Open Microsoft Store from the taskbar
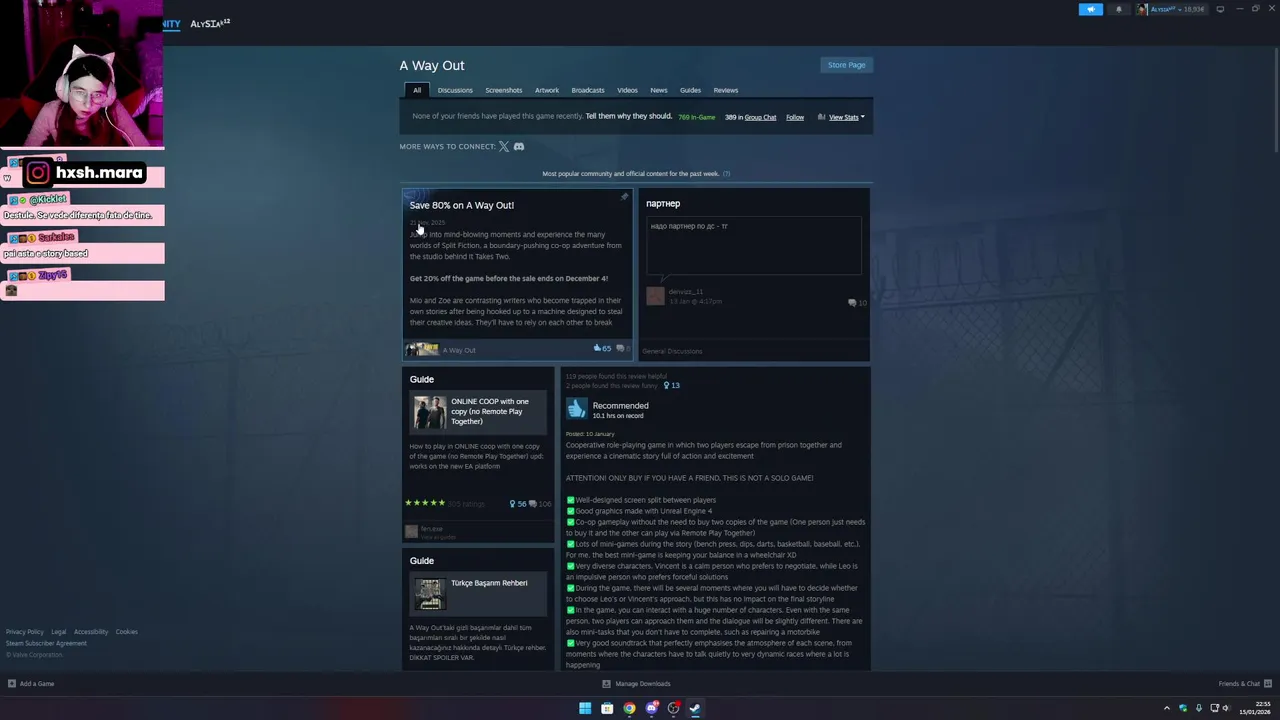Image resolution: width=1280 pixels, height=720 pixels. (x=607, y=708)
